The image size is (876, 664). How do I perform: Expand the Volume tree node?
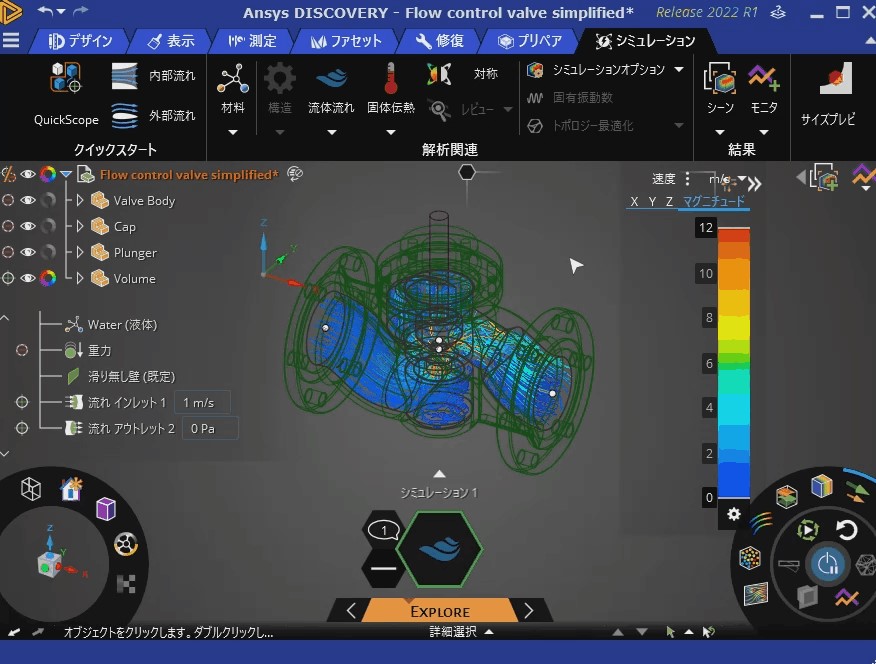click(79, 278)
